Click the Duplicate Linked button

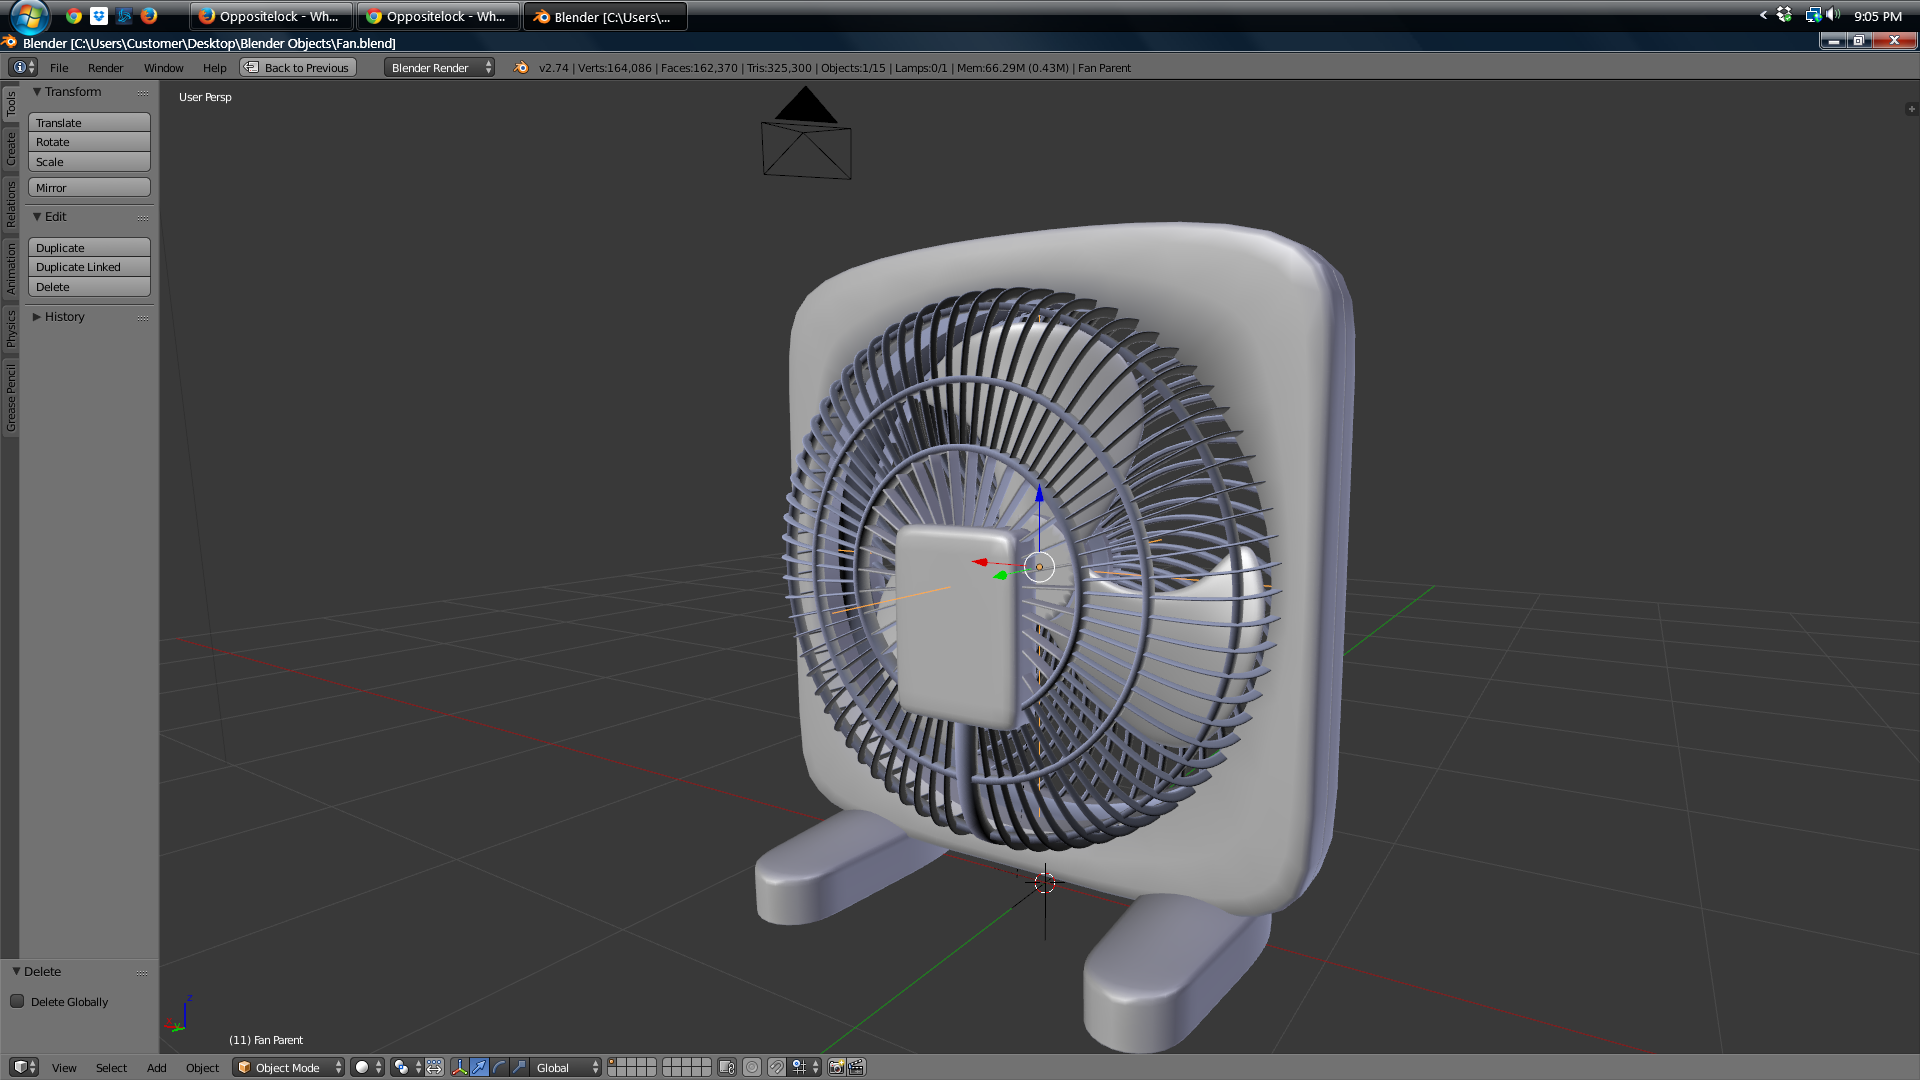click(x=89, y=267)
